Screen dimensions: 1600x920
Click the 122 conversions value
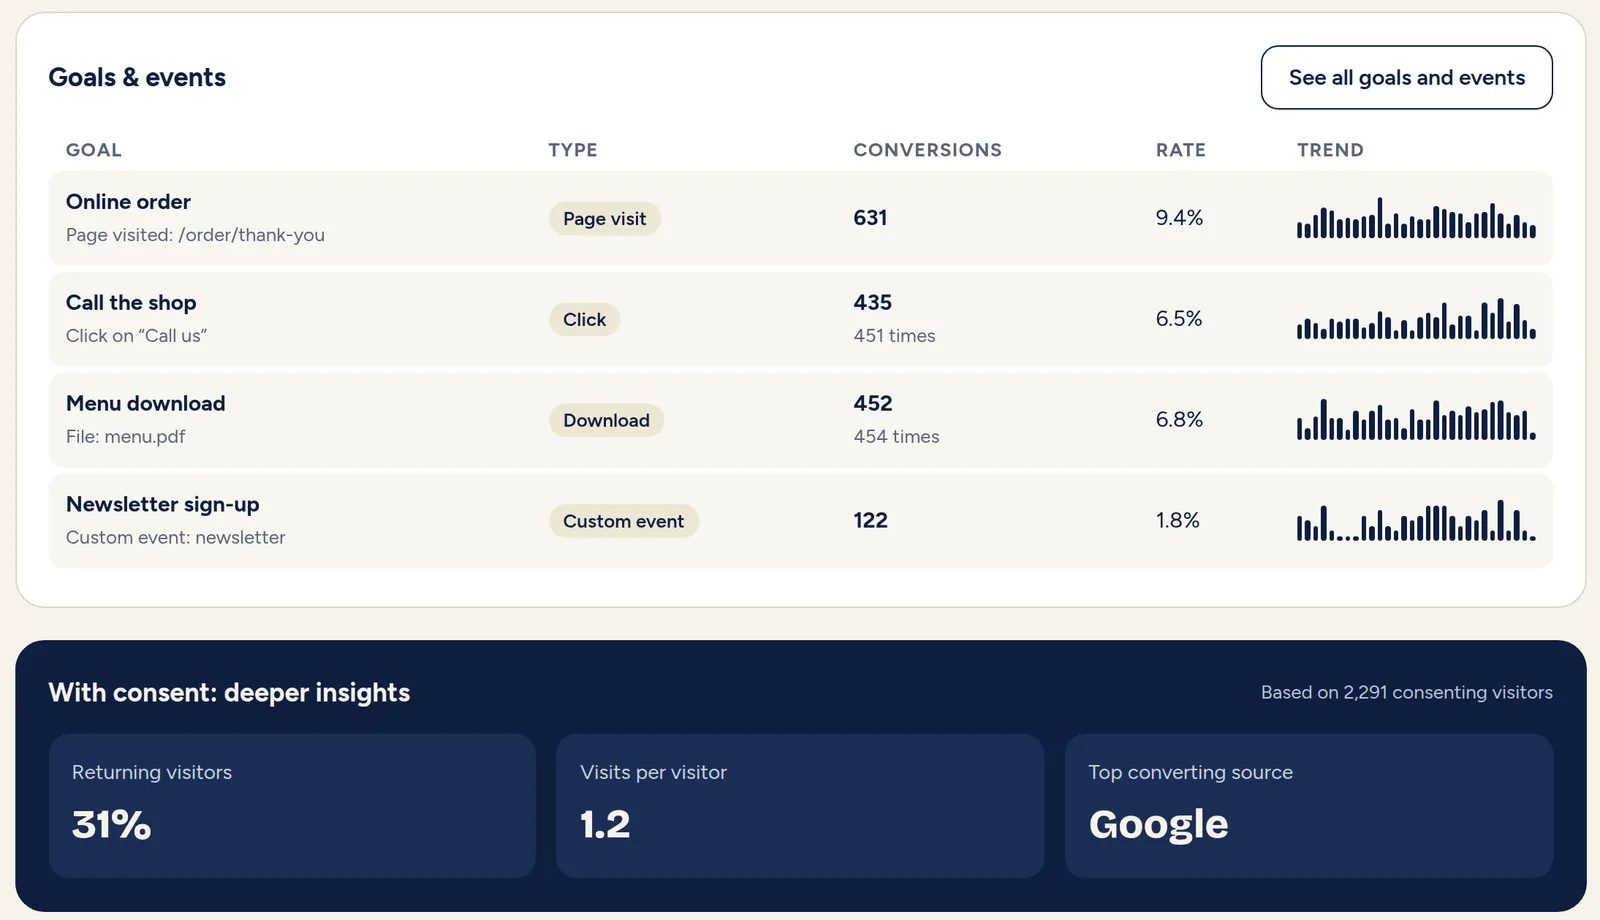(870, 520)
